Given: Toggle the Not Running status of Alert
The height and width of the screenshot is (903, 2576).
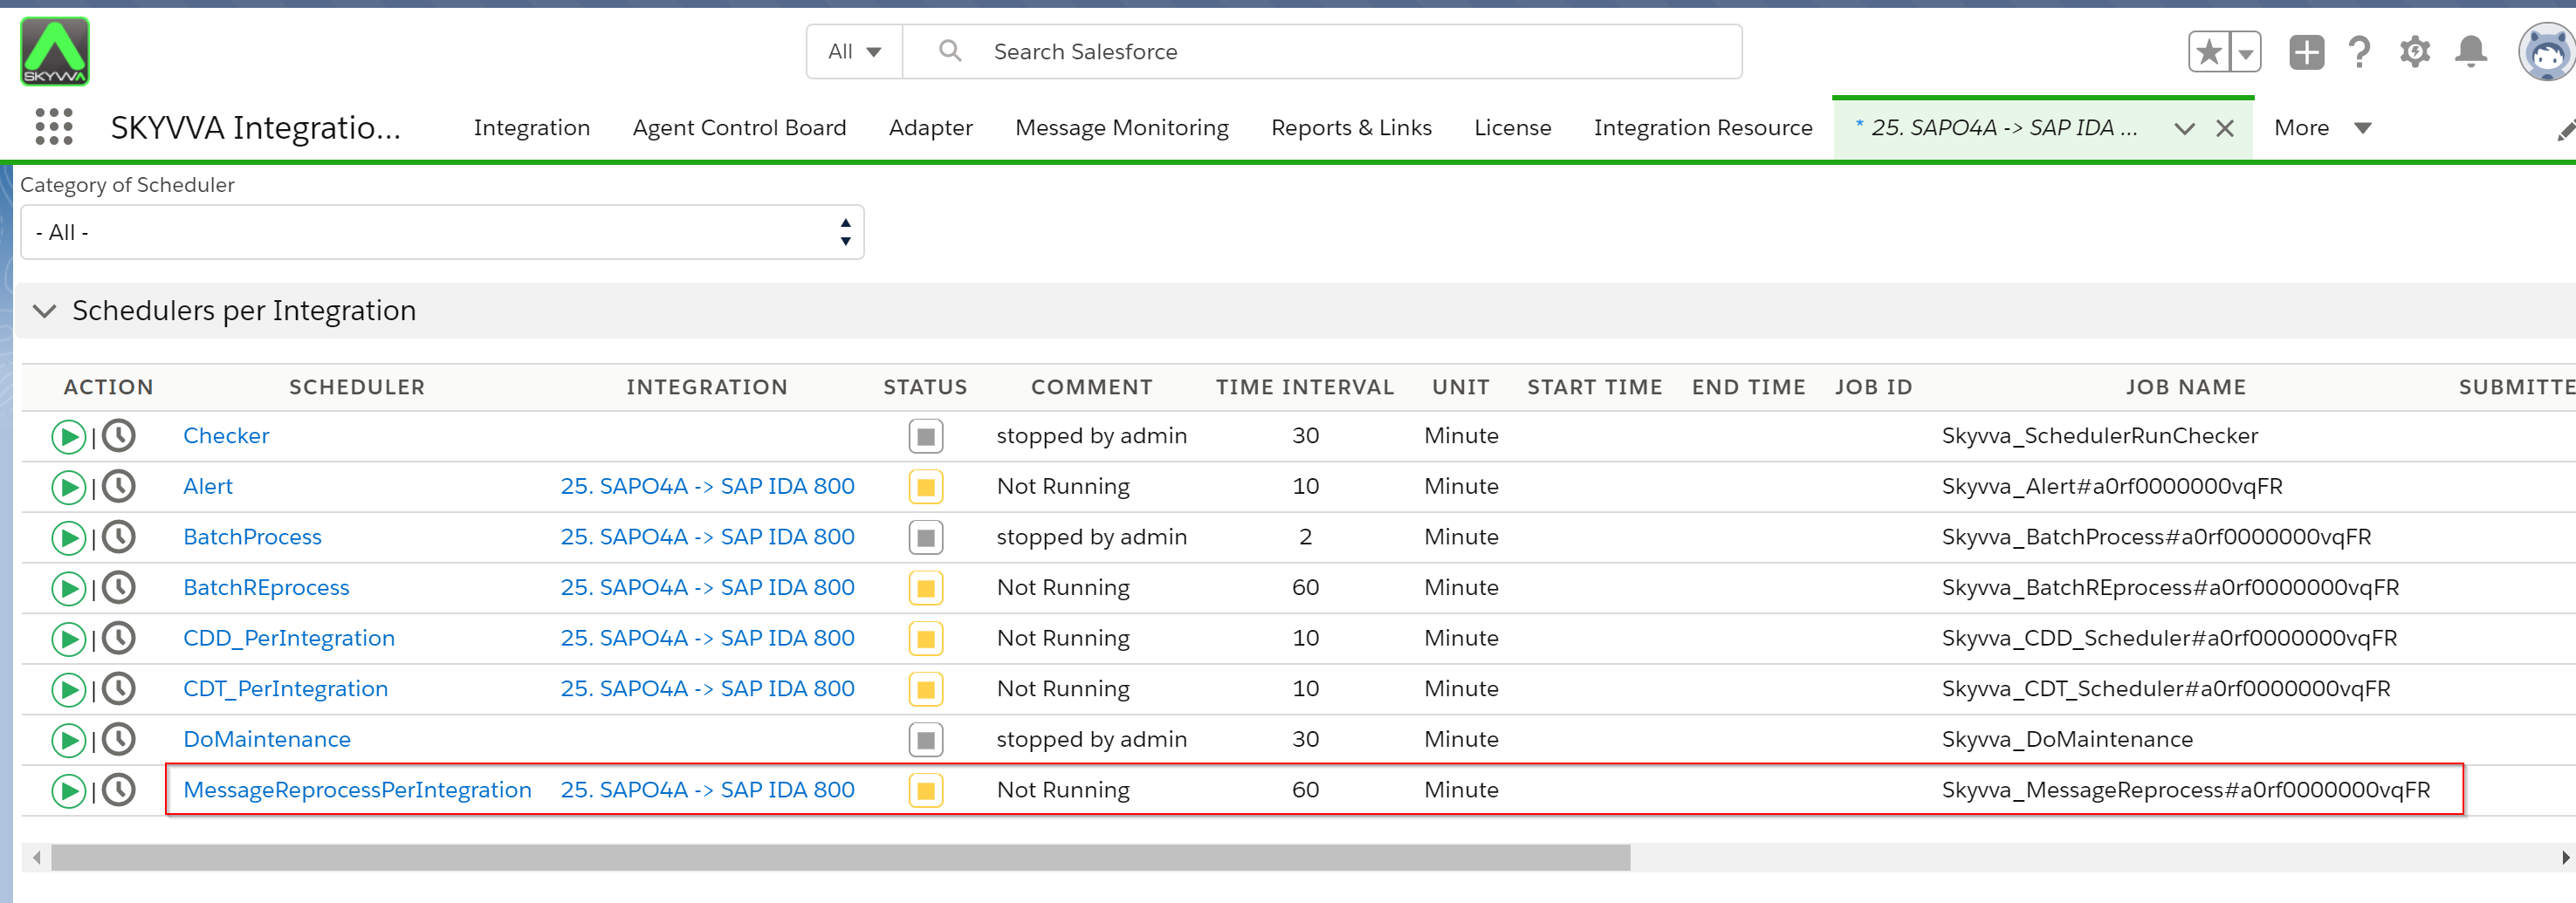Looking at the screenshot, I should click(925, 486).
